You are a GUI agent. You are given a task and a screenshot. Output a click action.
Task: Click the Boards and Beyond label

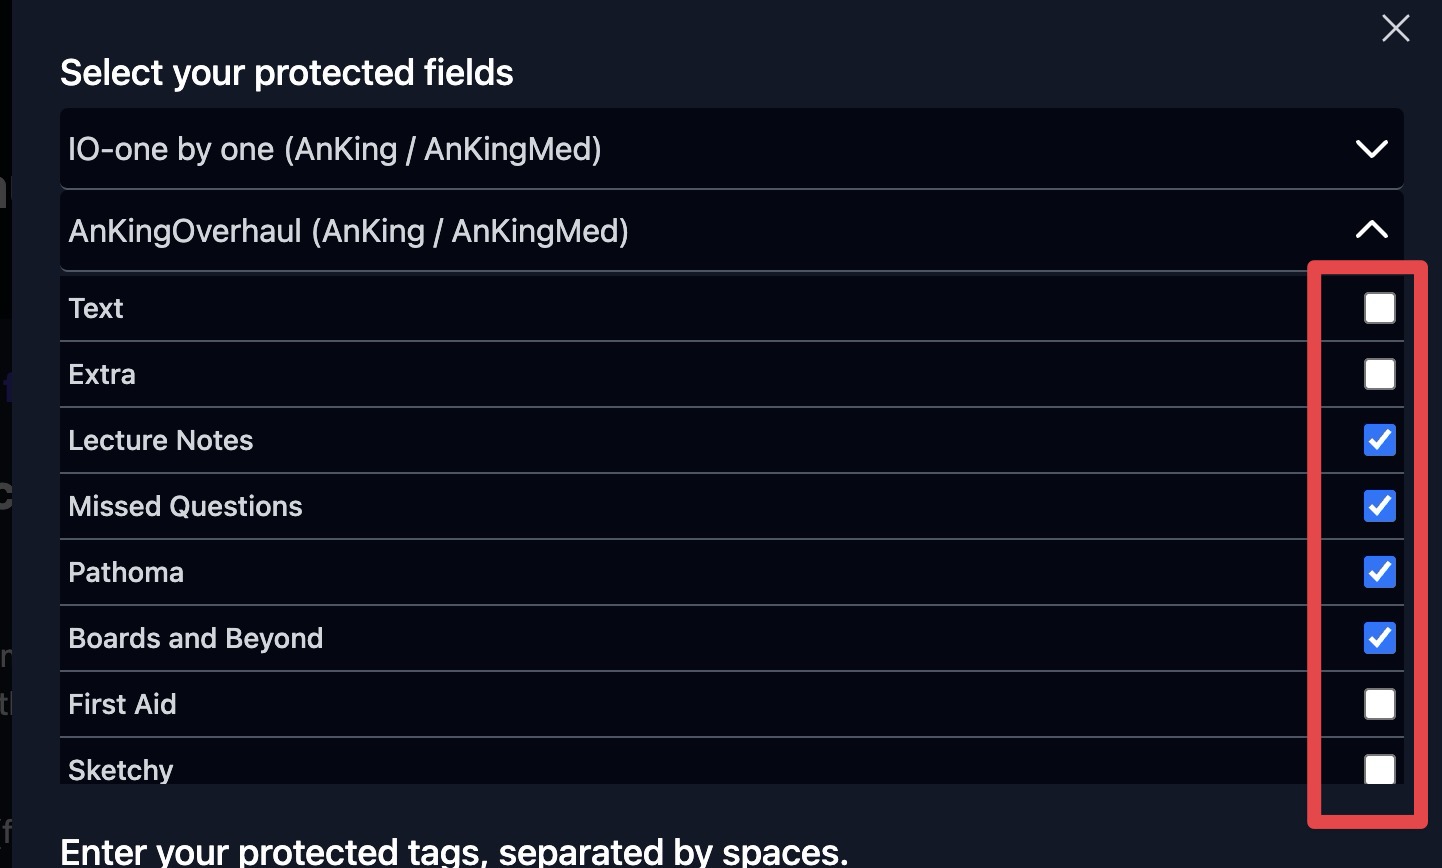point(196,638)
